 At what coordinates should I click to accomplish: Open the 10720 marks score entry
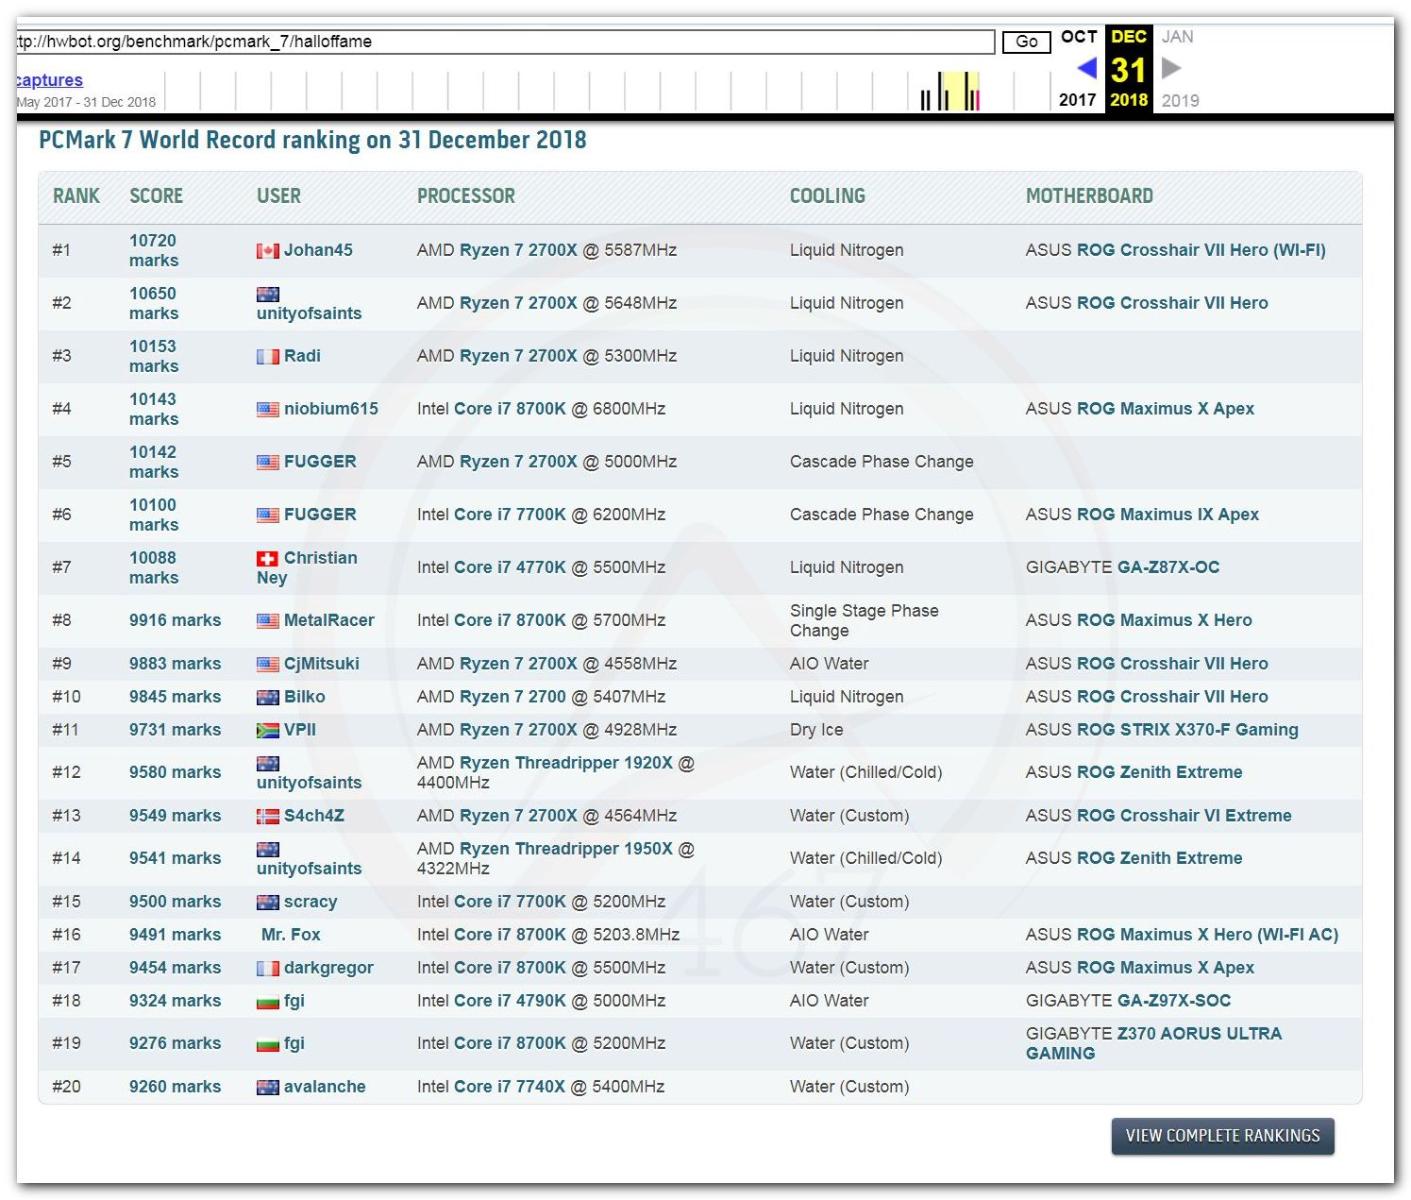[x=153, y=250]
